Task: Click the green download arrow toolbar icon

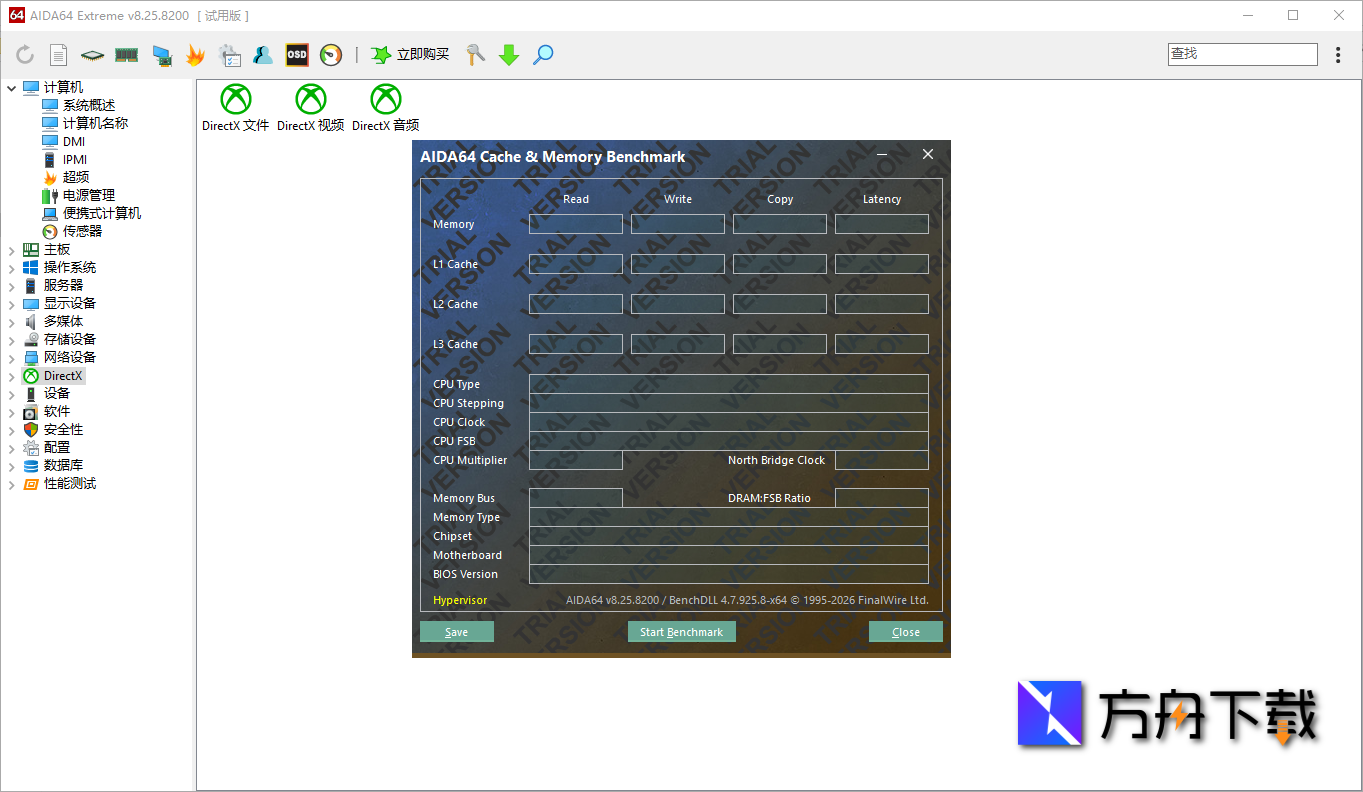Action: [508, 55]
